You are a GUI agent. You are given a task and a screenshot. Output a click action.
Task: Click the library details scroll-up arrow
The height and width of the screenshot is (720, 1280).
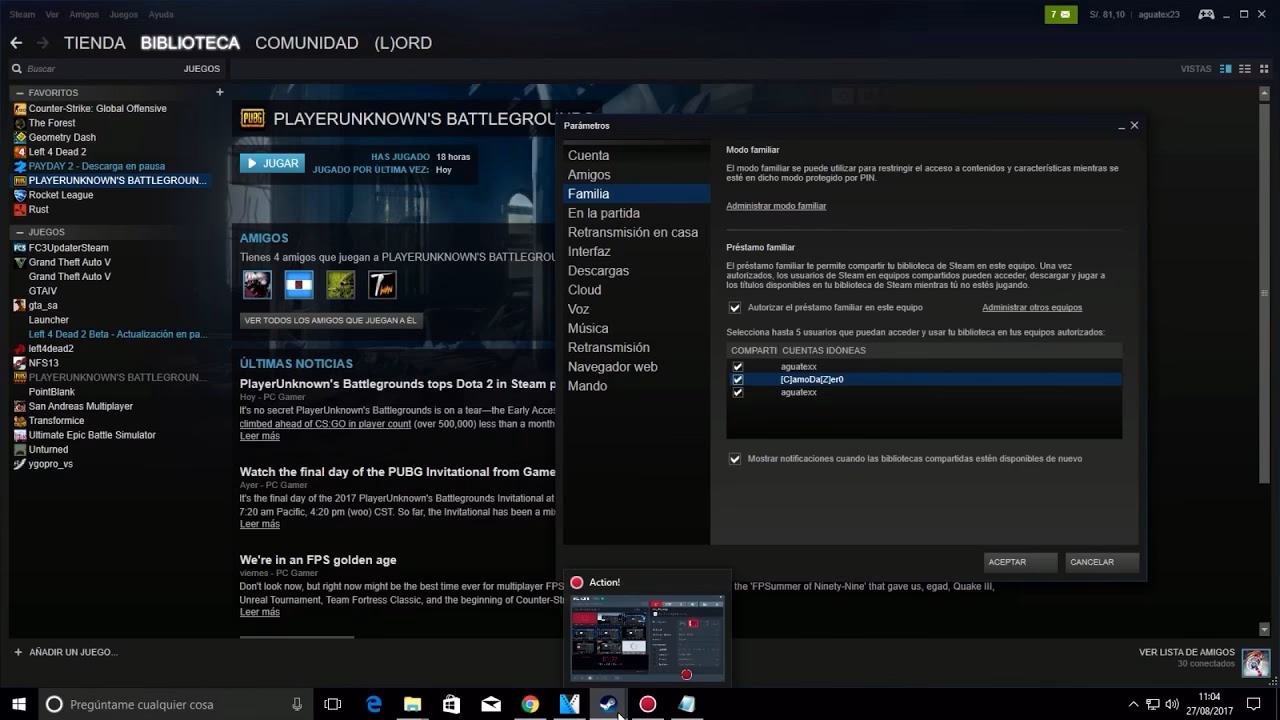coord(1263,93)
